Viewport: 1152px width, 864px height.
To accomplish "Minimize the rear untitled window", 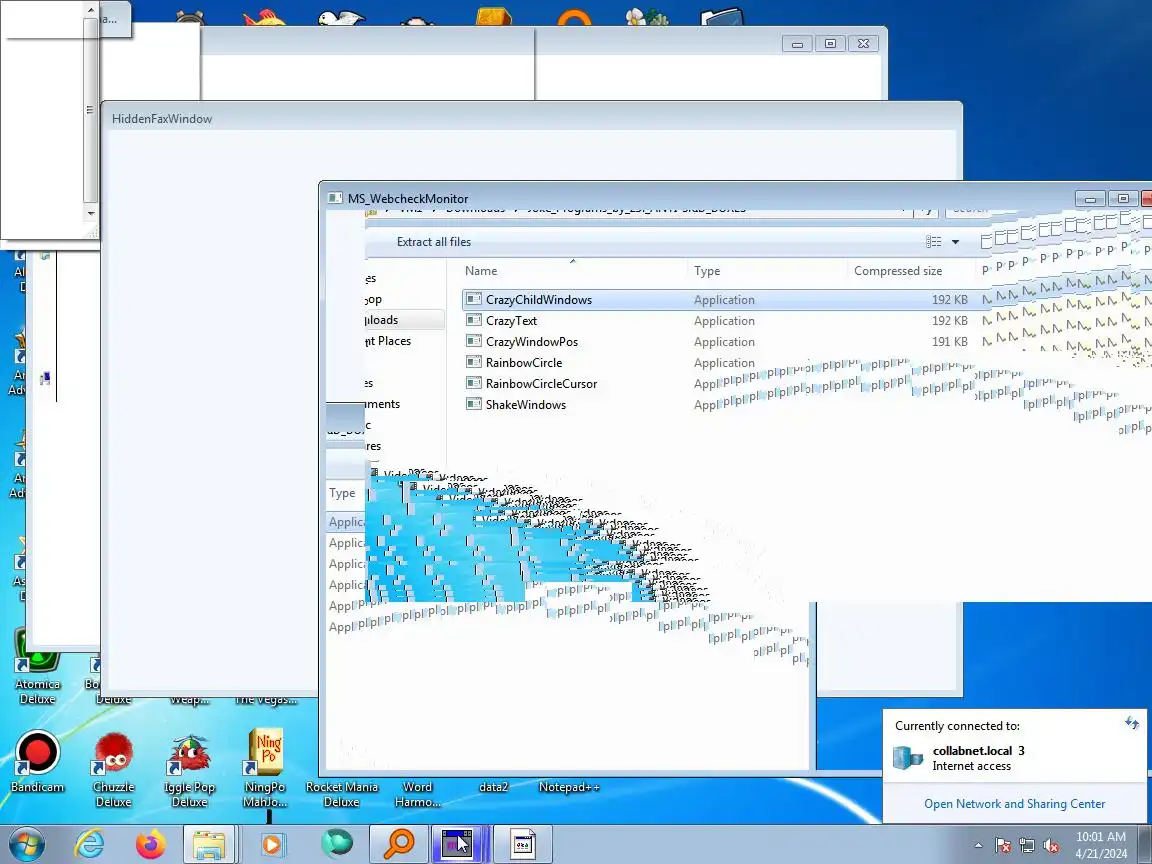I will pyautogui.click(x=797, y=44).
